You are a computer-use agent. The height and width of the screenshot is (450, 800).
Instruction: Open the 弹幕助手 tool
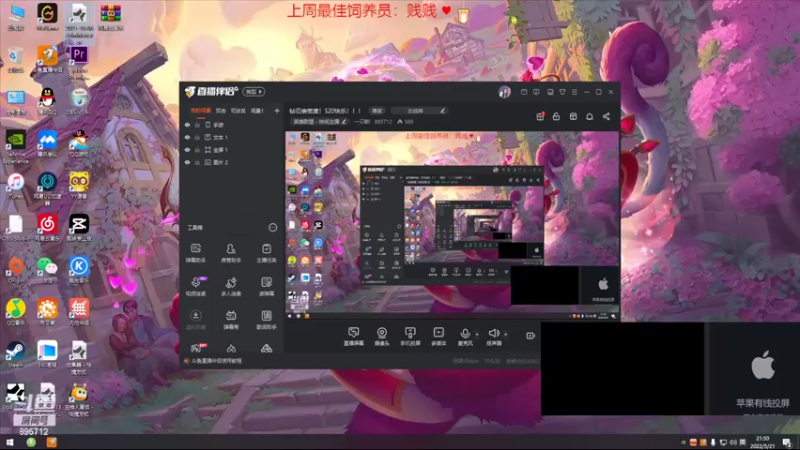pos(195,253)
